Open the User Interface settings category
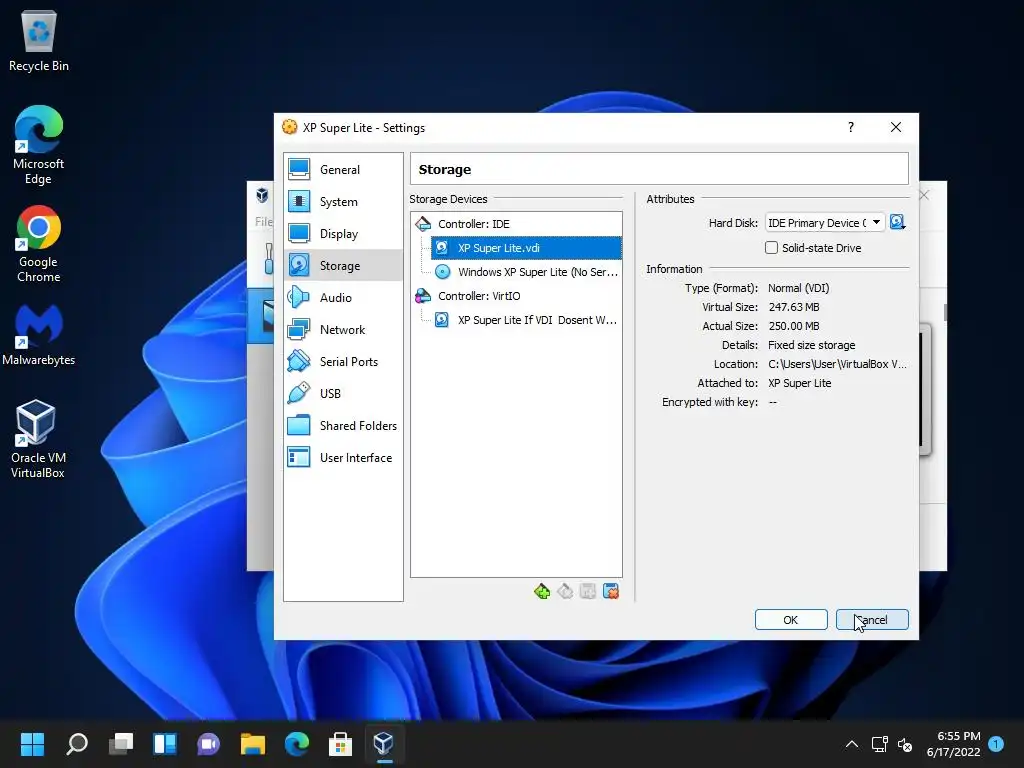1024x768 pixels. point(343,458)
